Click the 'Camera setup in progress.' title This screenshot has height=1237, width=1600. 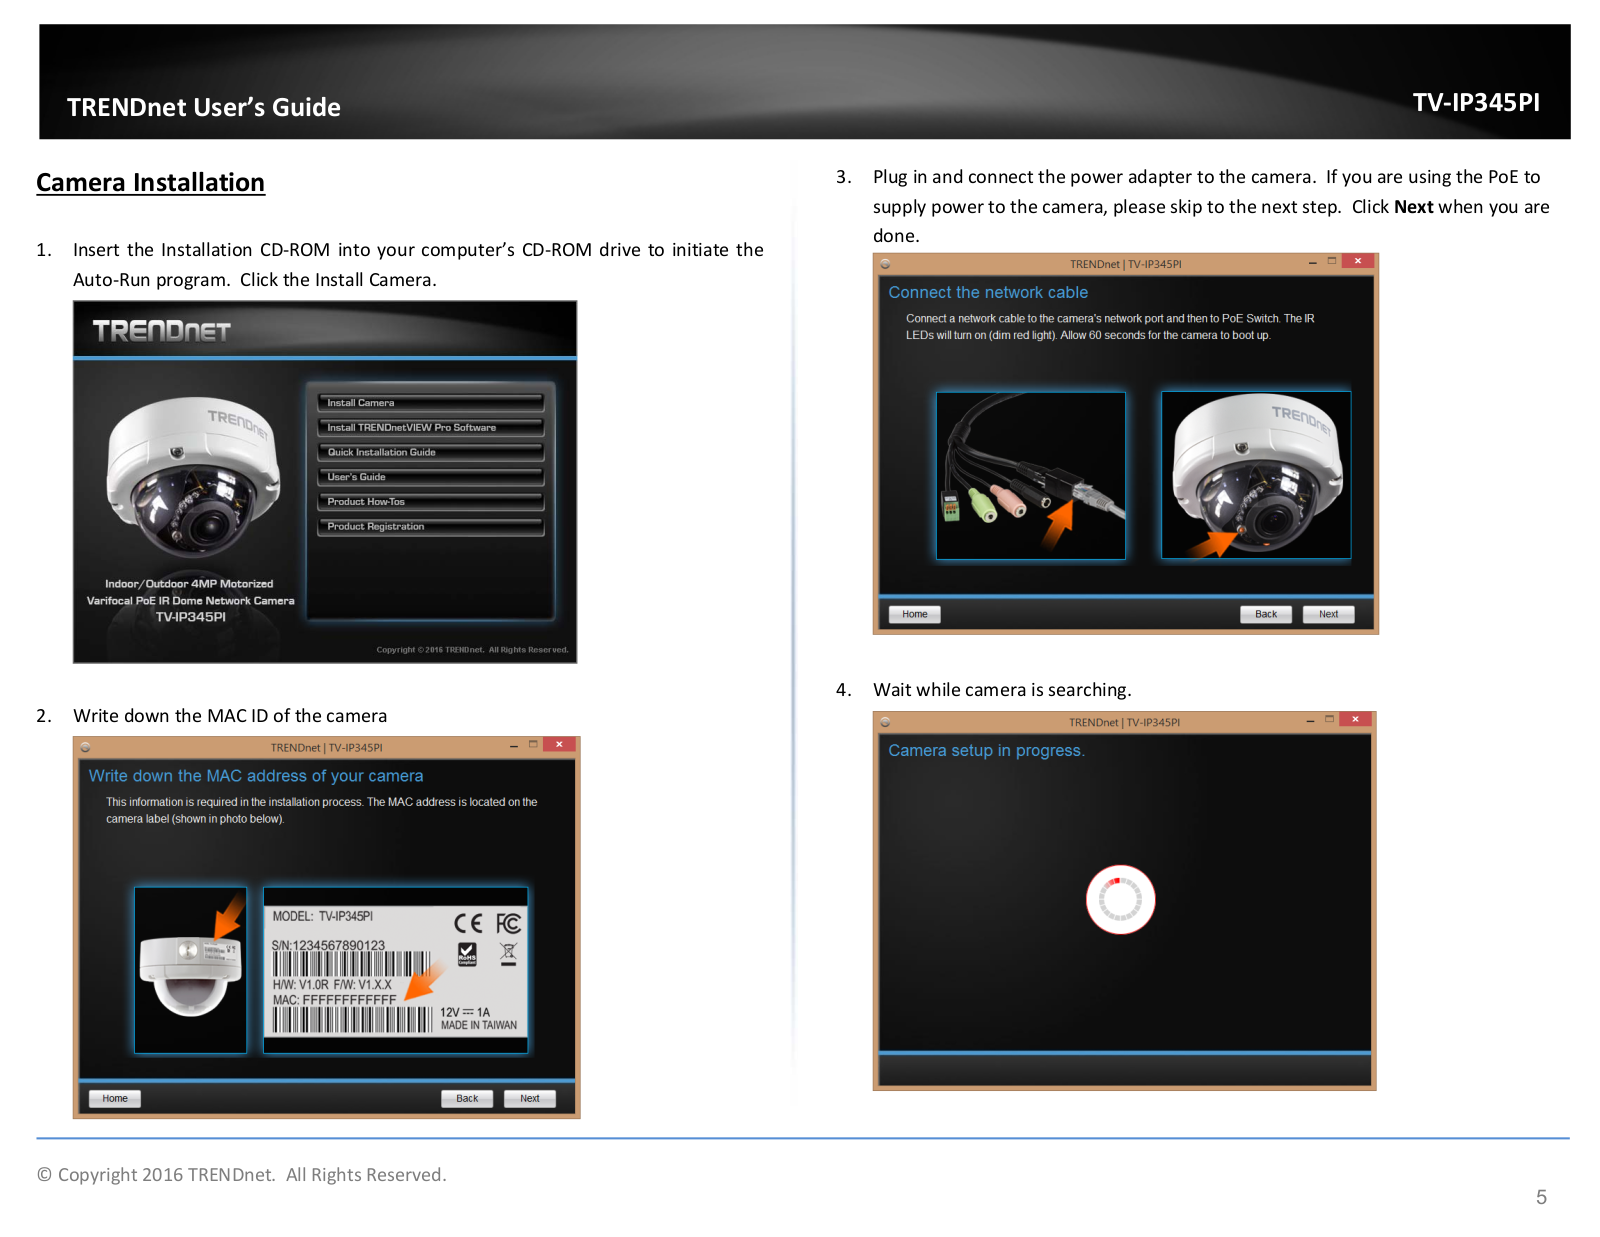[x=986, y=751]
